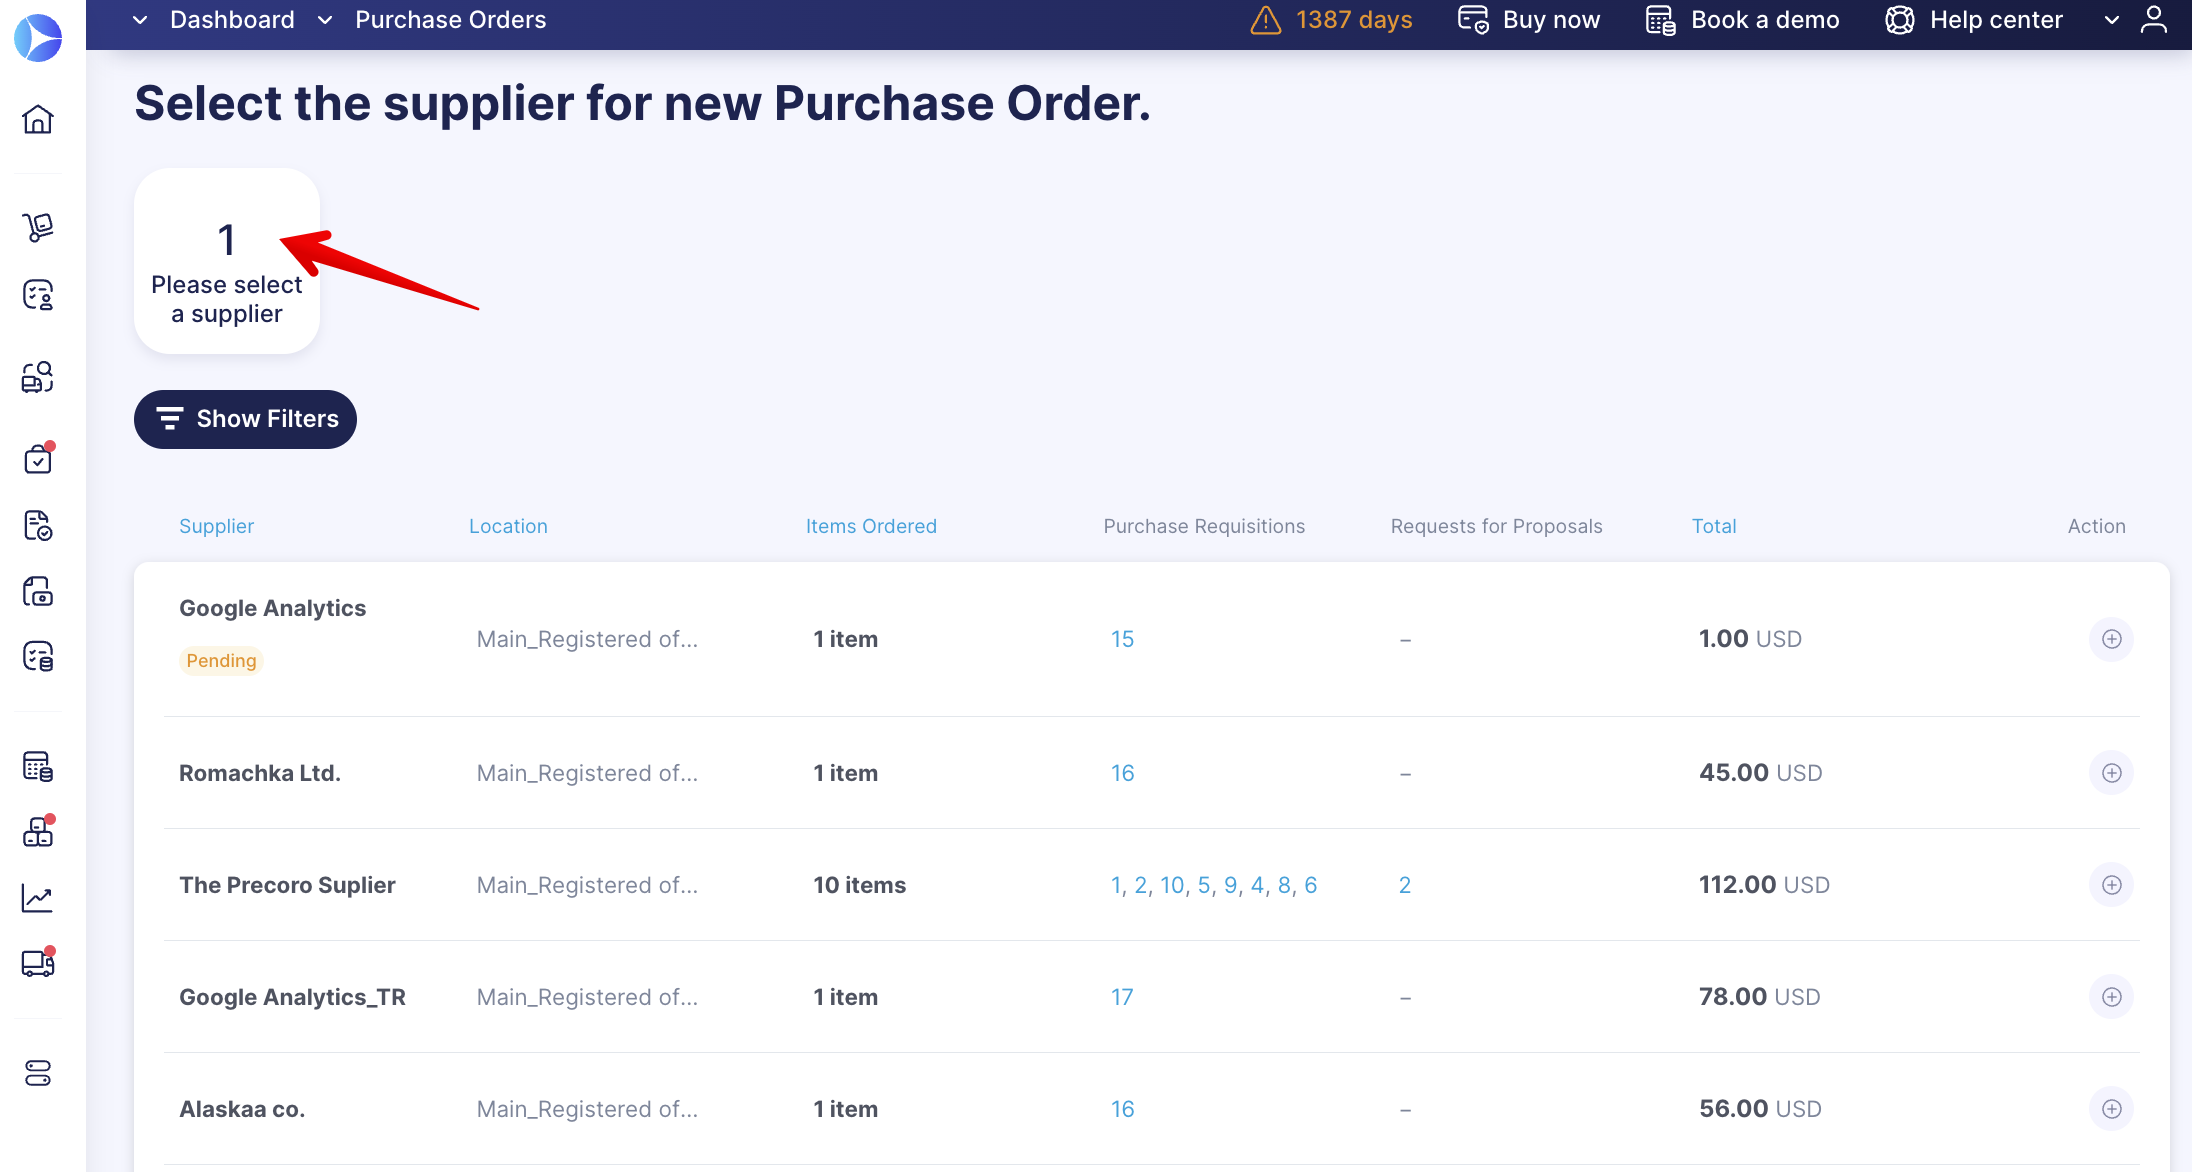Screen dimensions: 2192x1172
Task: Go to Purchase Orders in breadcrumb
Action: click(x=451, y=20)
